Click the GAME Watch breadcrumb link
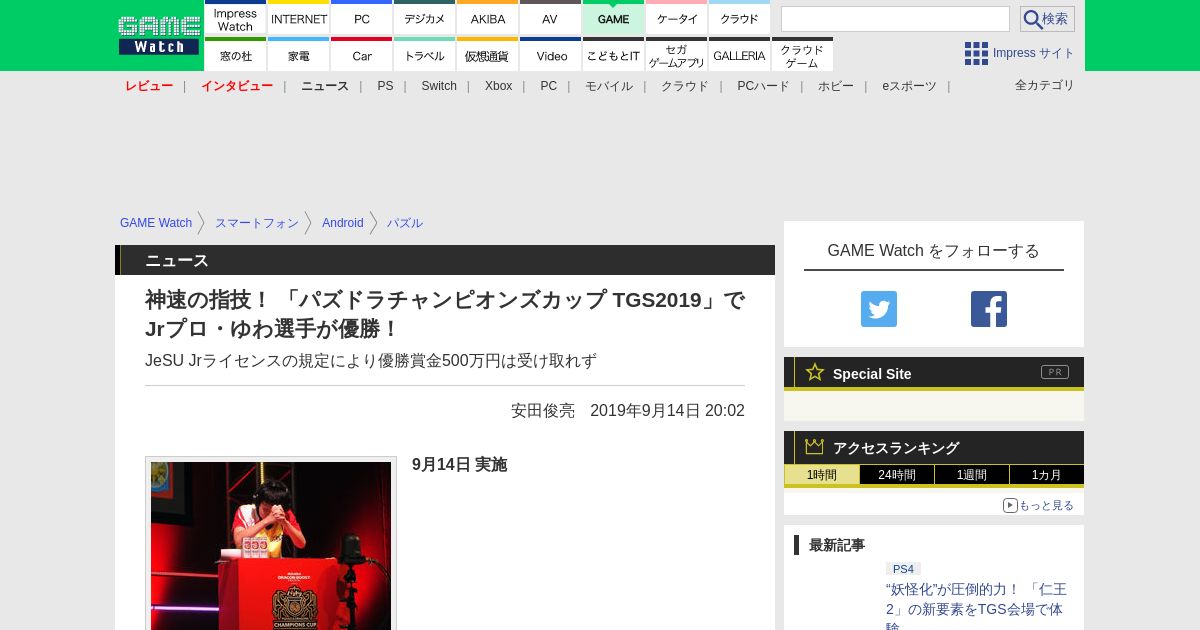This screenshot has height=630, width=1200. pyautogui.click(x=156, y=223)
